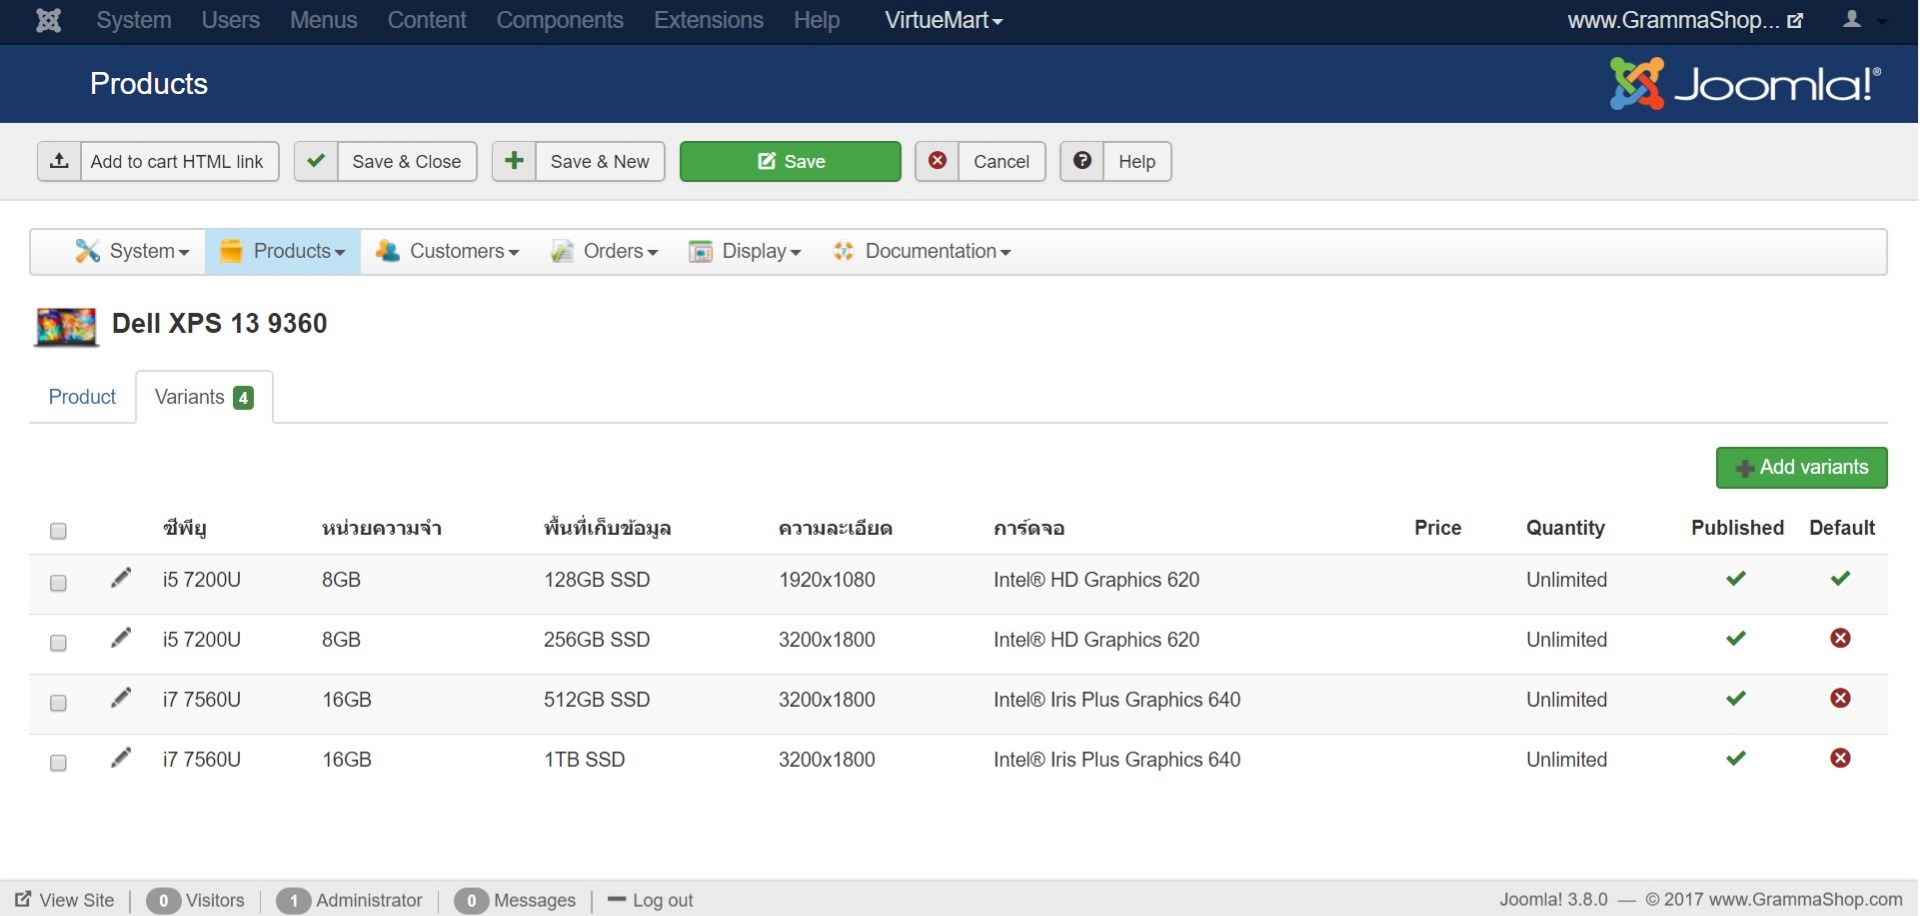This screenshot has height=916, width=1920.
Task: Click Log out in the footer
Action: (x=651, y=900)
